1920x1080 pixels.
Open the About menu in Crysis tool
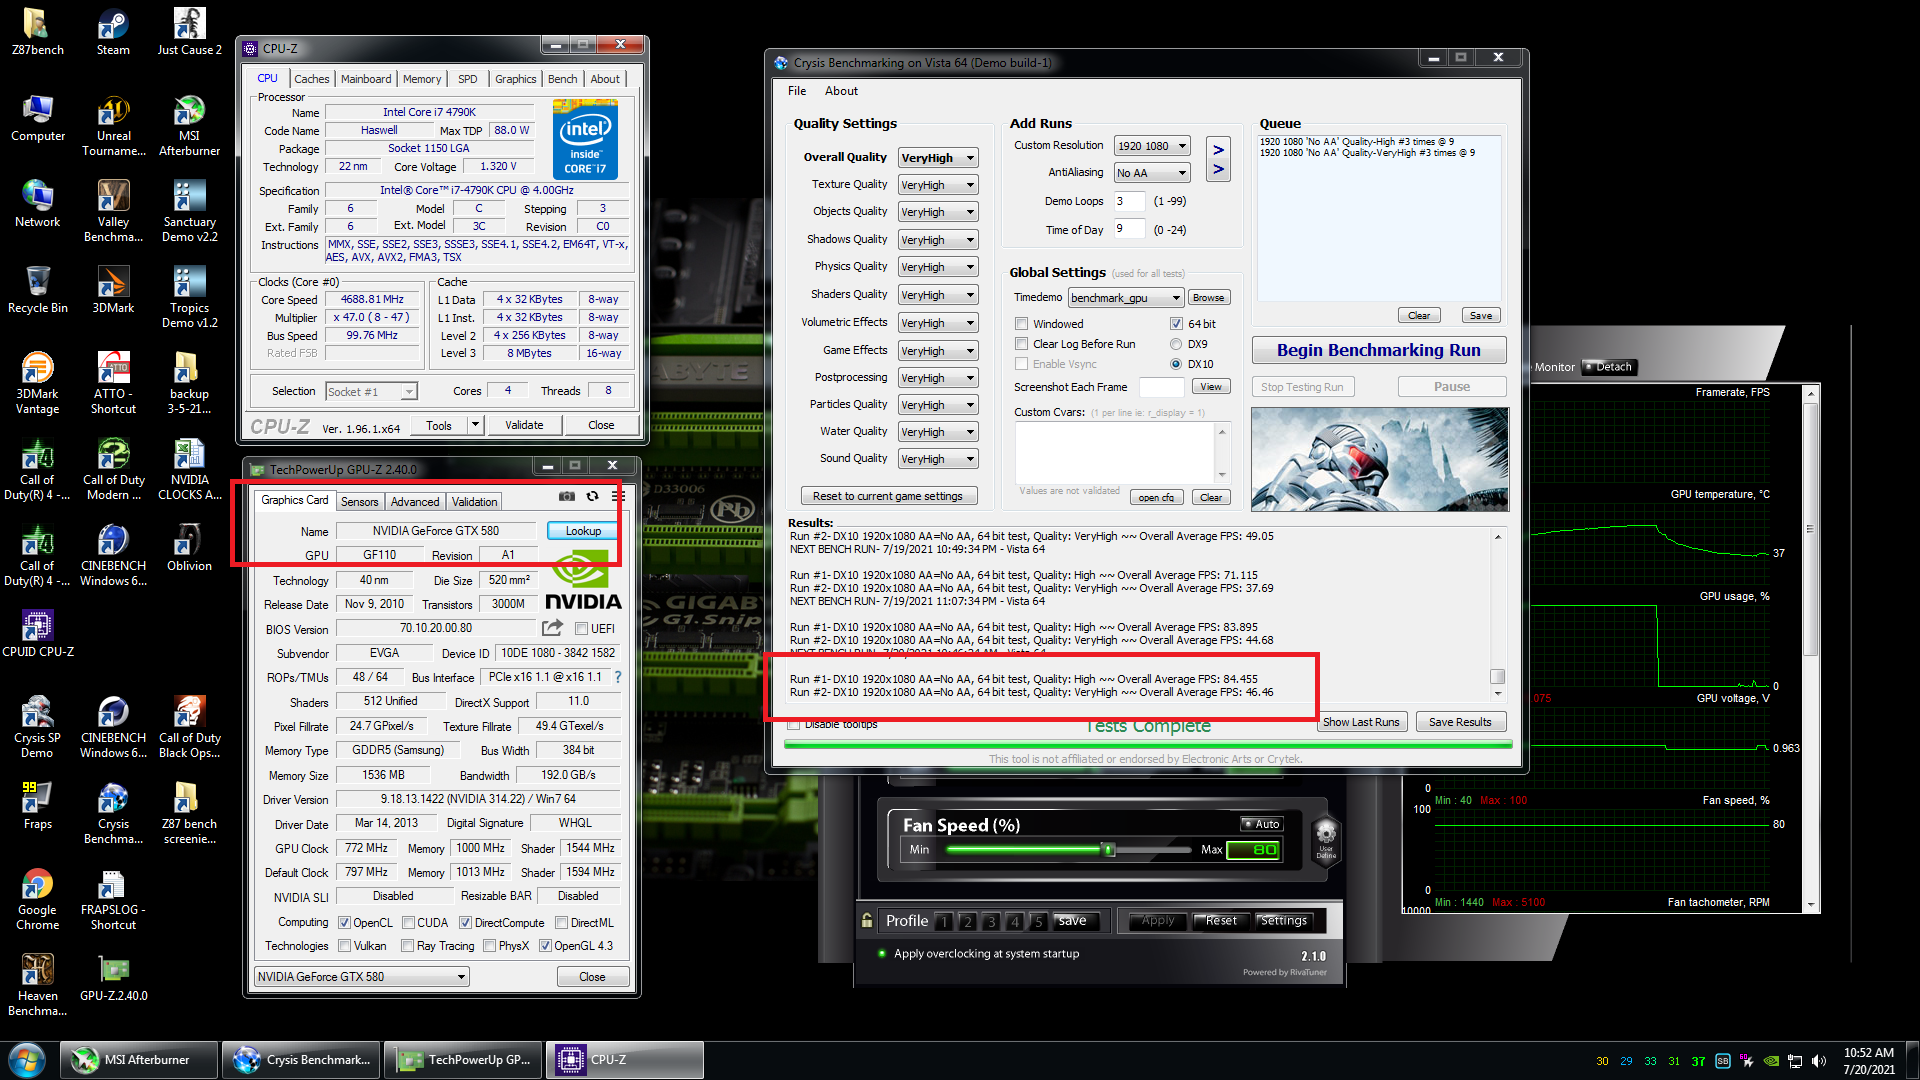click(841, 91)
